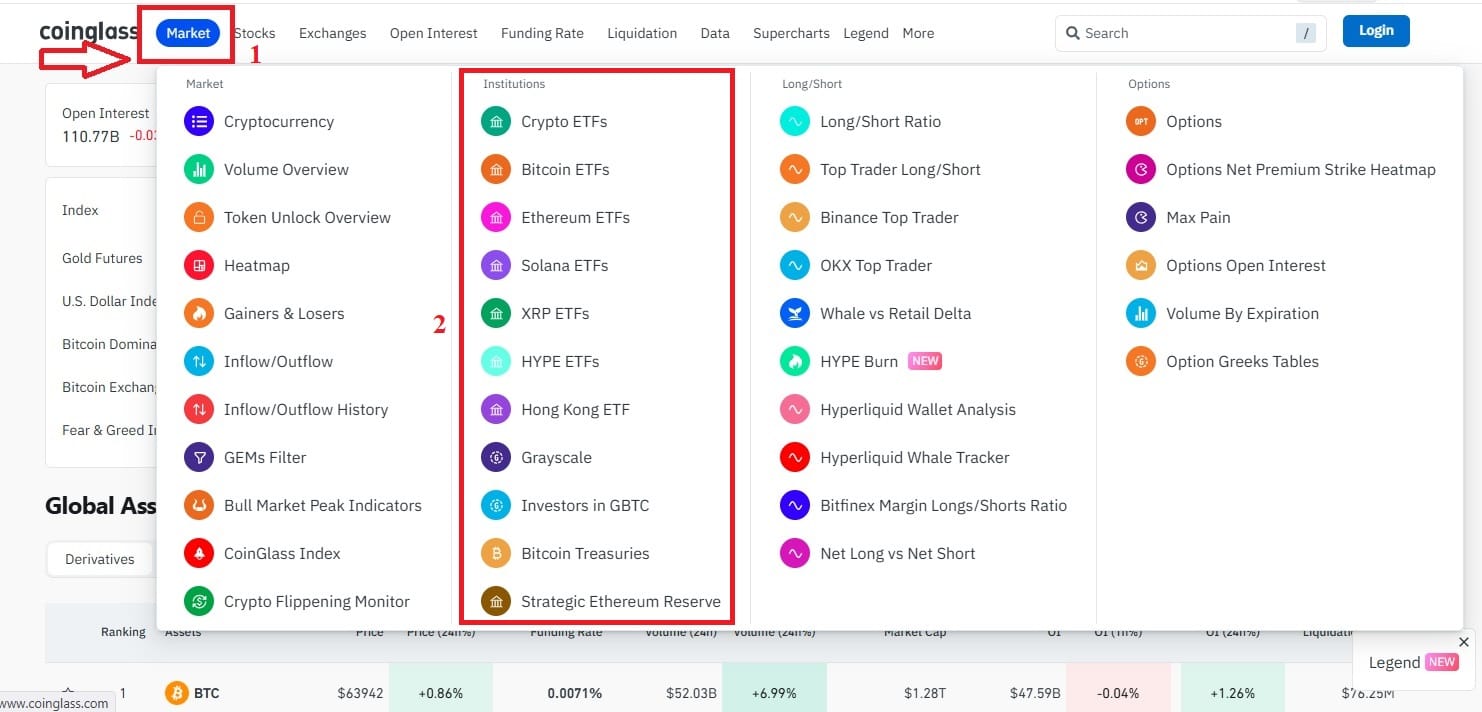
Task: Click the Ethereum ETFs pink icon
Action: pyautogui.click(x=496, y=218)
